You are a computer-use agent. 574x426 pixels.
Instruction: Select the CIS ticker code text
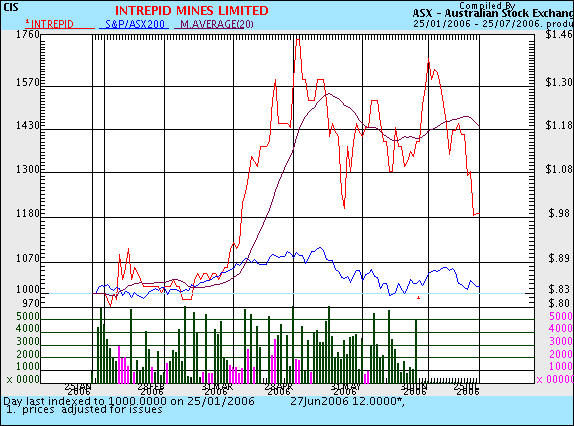[11, 7]
